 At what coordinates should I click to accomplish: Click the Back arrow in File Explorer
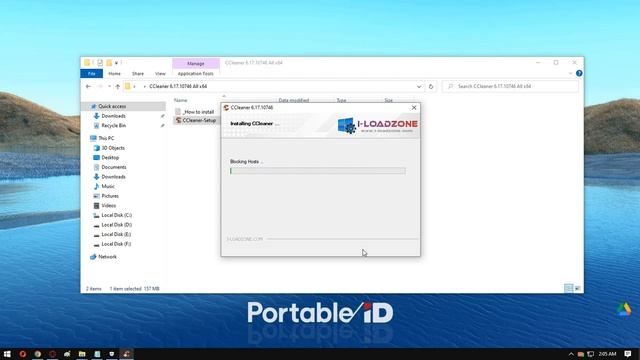88,87
